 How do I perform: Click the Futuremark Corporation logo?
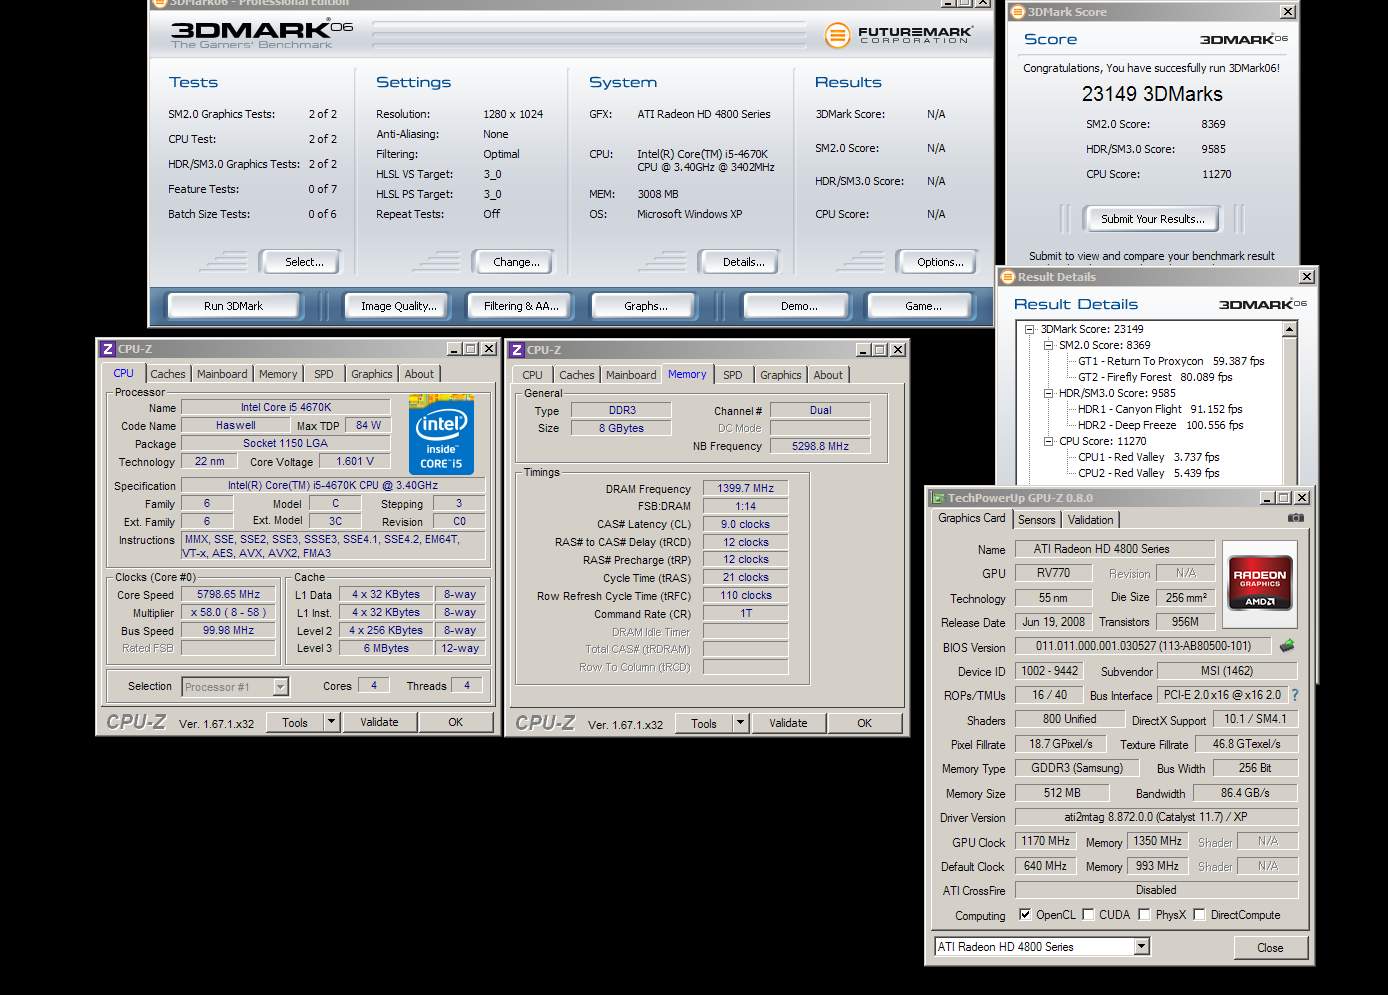pyautogui.click(x=897, y=35)
